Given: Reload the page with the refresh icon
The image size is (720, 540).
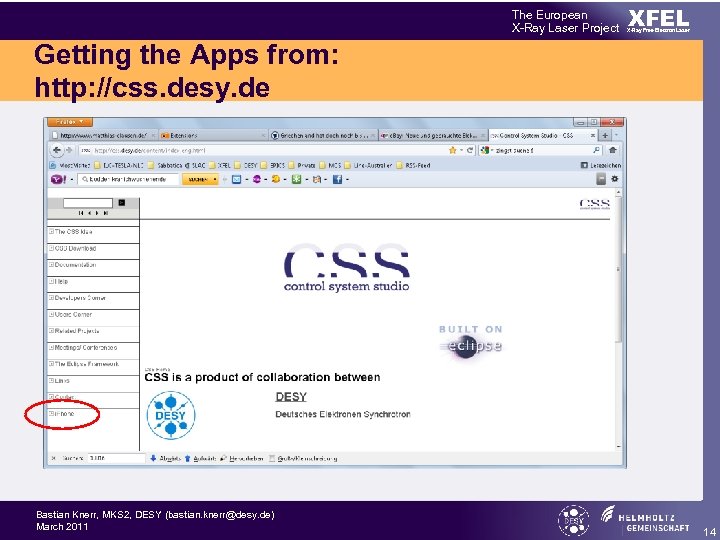Looking at the screenshot, I should point(470,150).
